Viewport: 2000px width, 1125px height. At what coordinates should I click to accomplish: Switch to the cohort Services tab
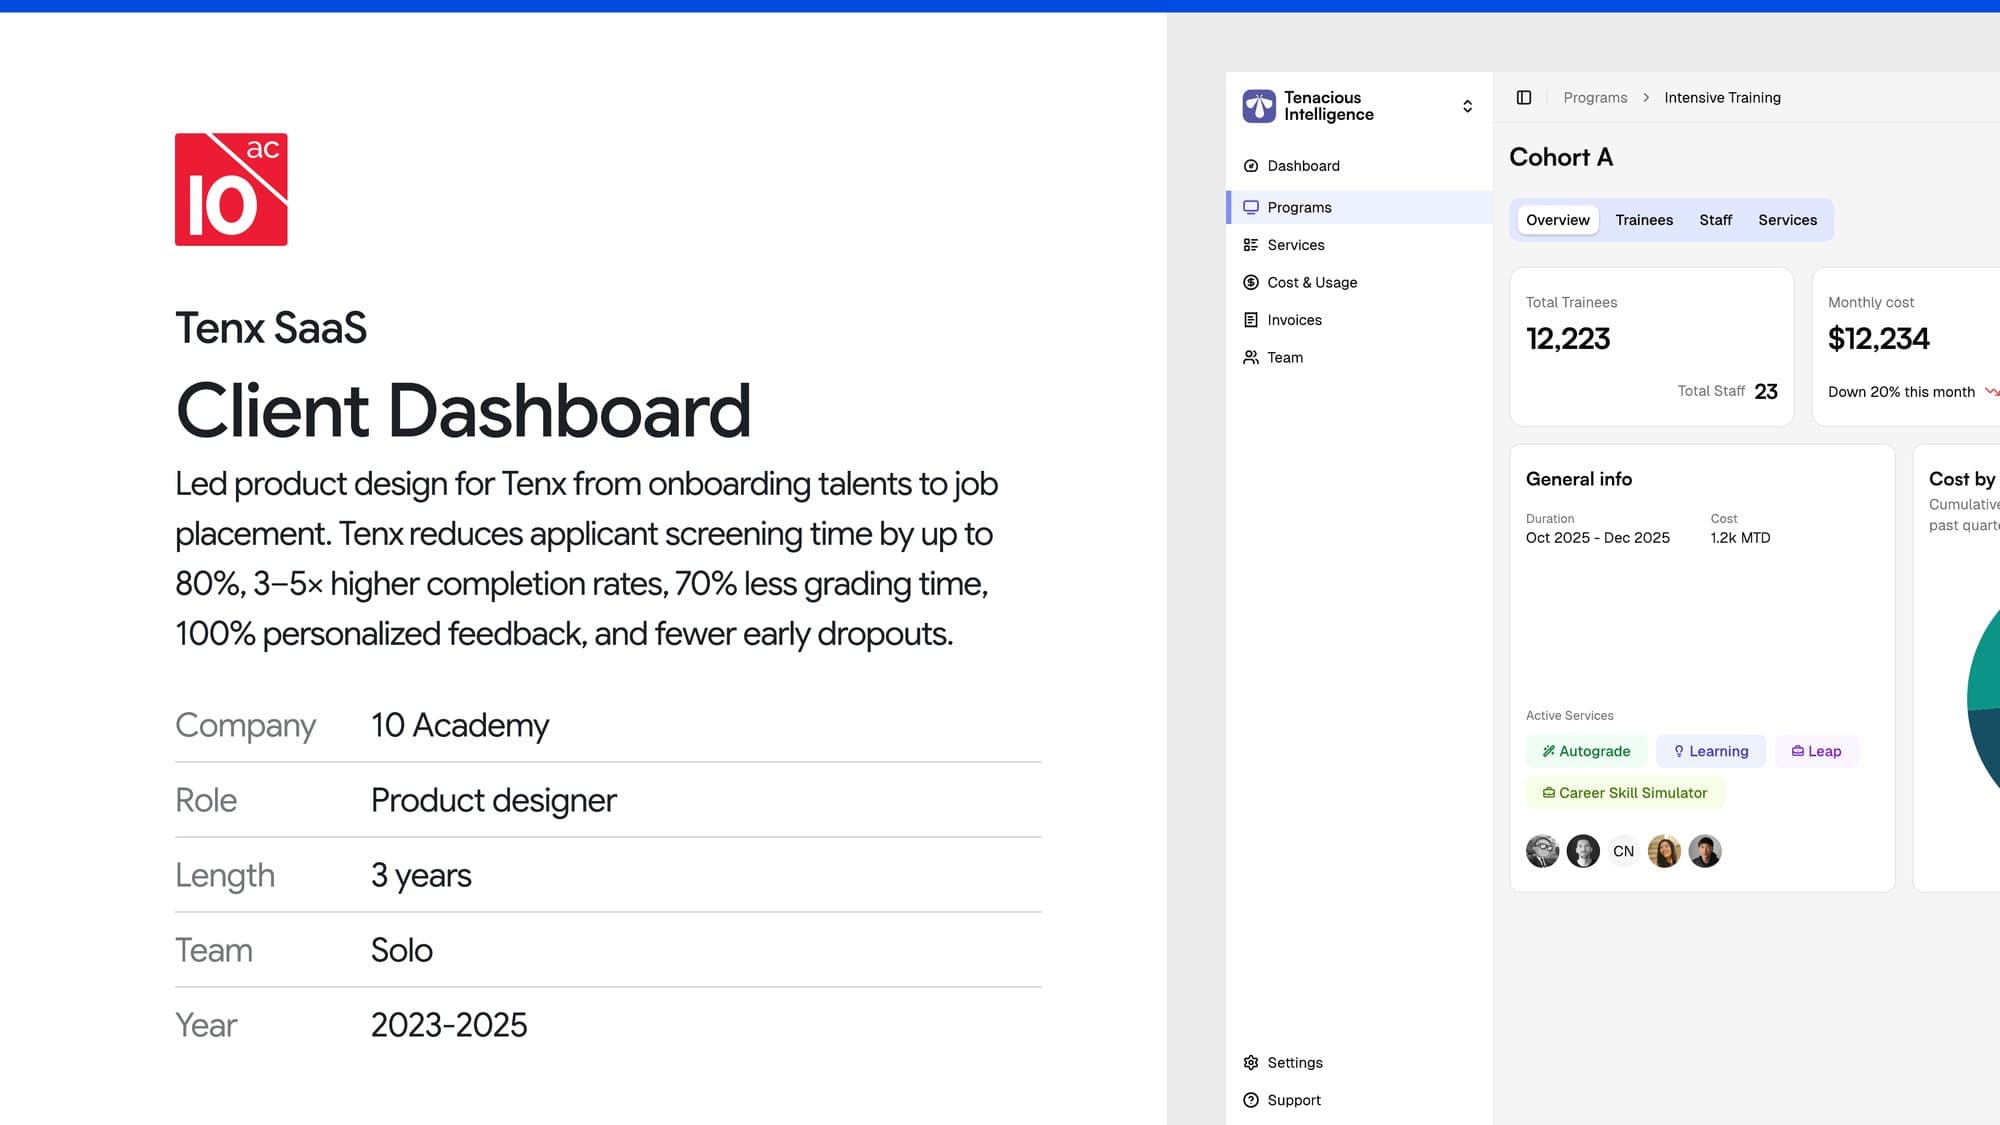pyautogui.click(x=1787, y=220)
